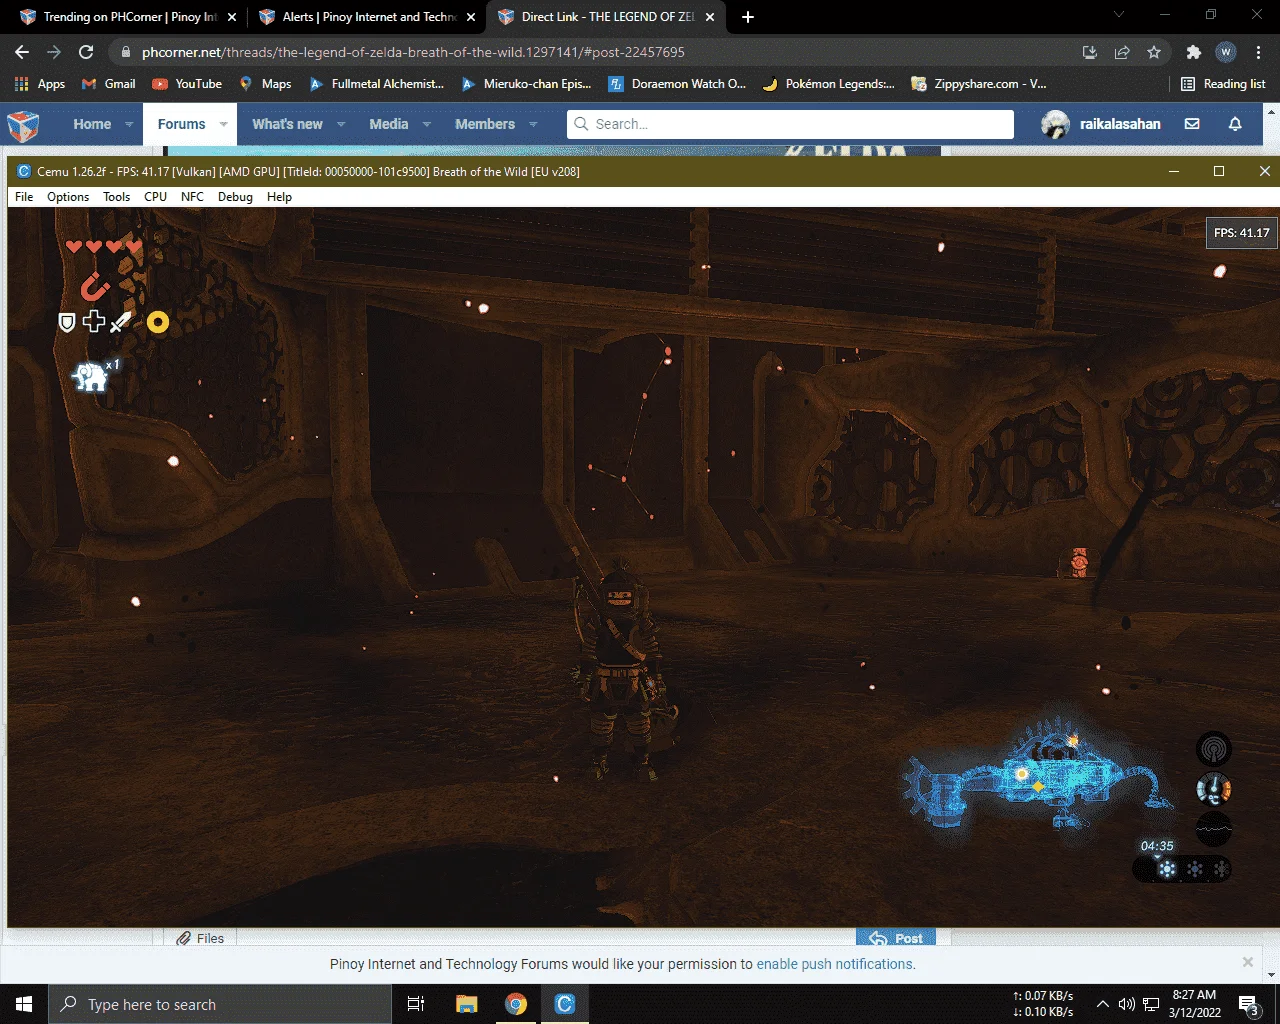Expand the Home nav dropdown arrow
Viewport: 1280px width, 1024px height.
click(129, 124)
